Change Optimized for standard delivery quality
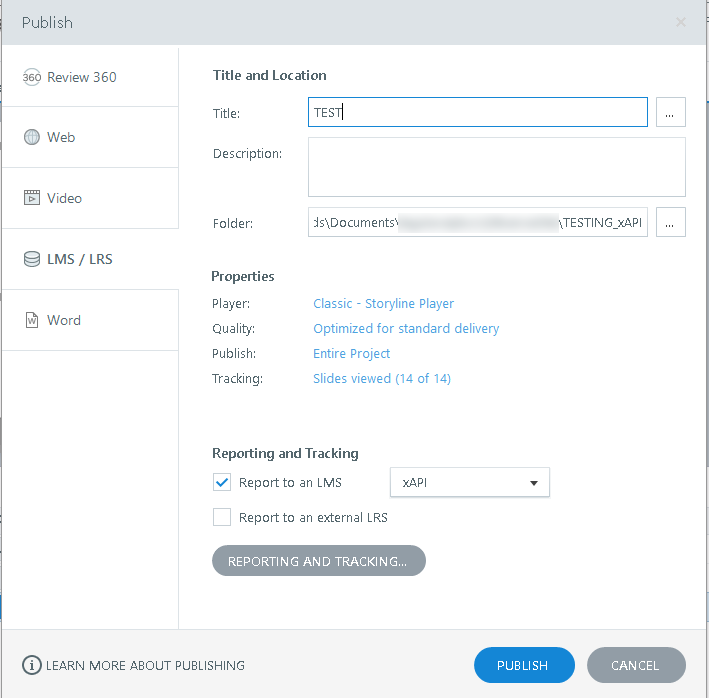The width and height of the screenshot is (709, 698). (405, 328)
